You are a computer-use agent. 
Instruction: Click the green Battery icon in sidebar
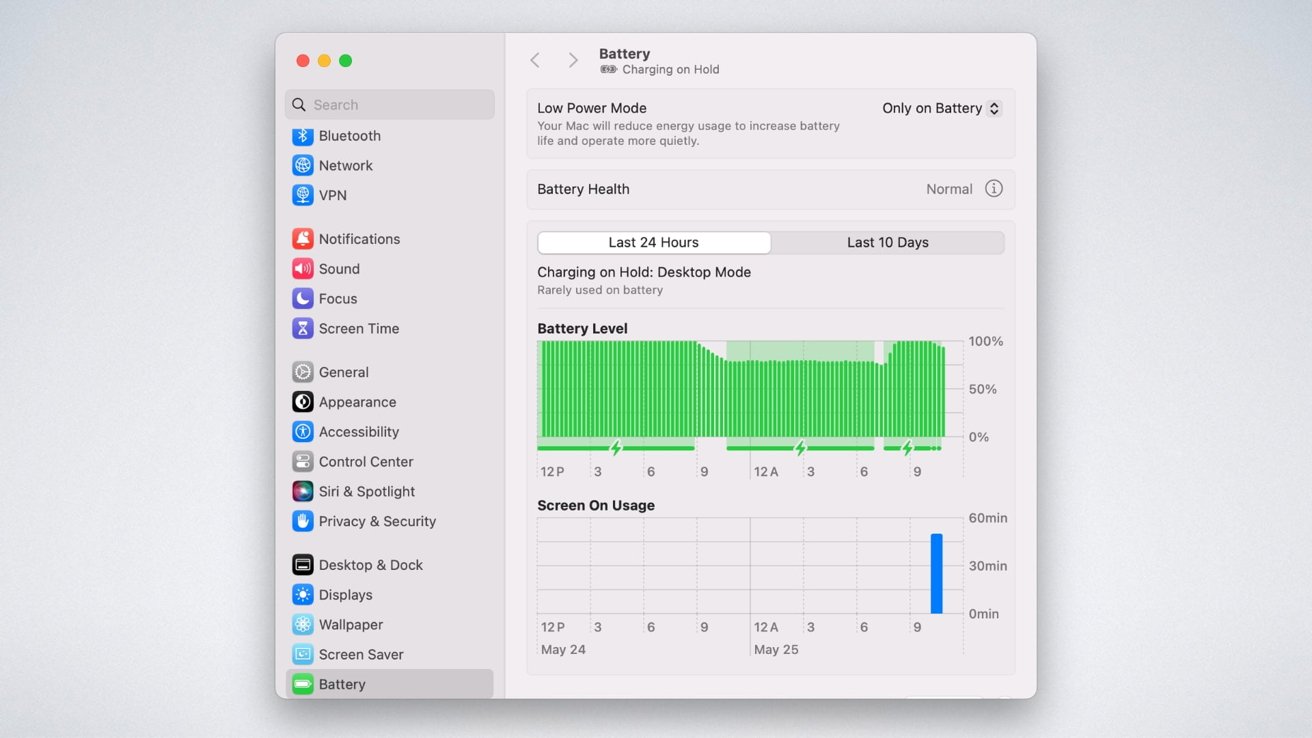coord(303,685)
